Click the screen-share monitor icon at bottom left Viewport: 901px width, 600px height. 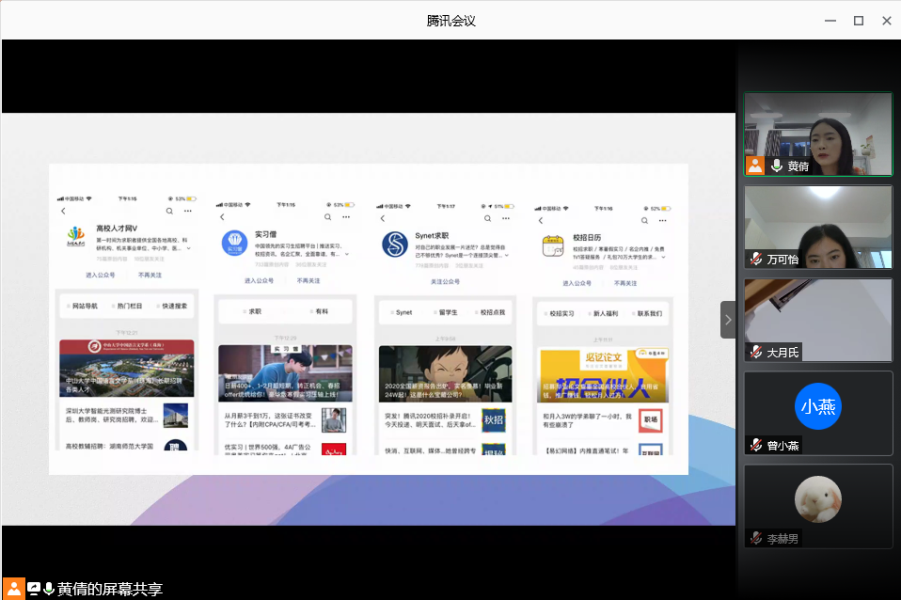(x=34, y=589)
